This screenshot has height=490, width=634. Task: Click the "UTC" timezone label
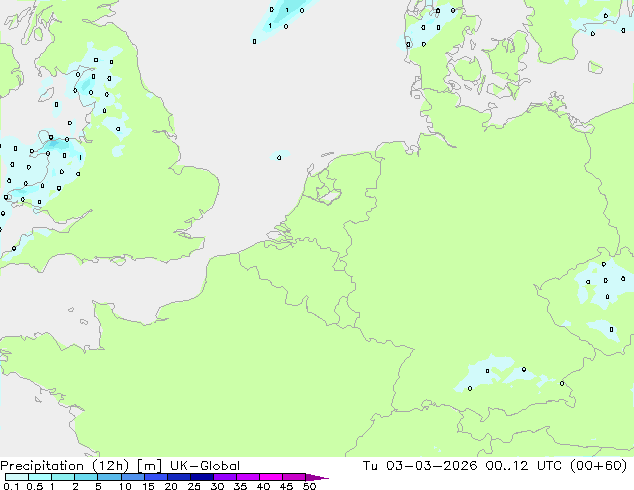click(x=549, y=466)
